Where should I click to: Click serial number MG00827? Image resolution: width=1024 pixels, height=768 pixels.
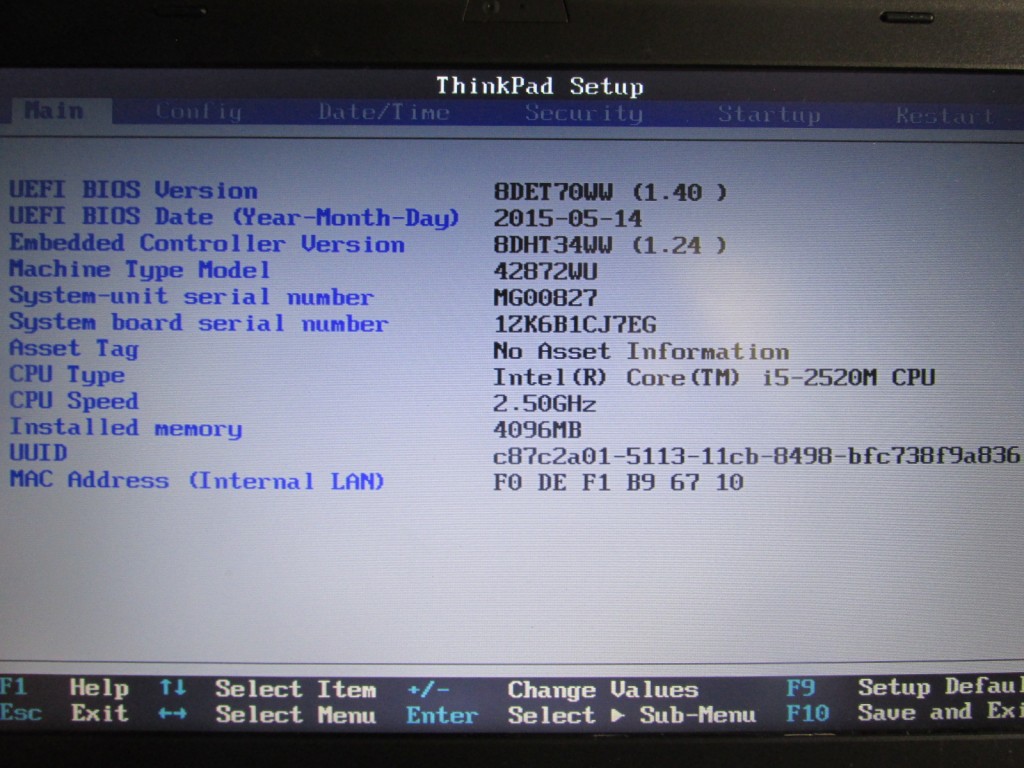click(x=545, y=298)
